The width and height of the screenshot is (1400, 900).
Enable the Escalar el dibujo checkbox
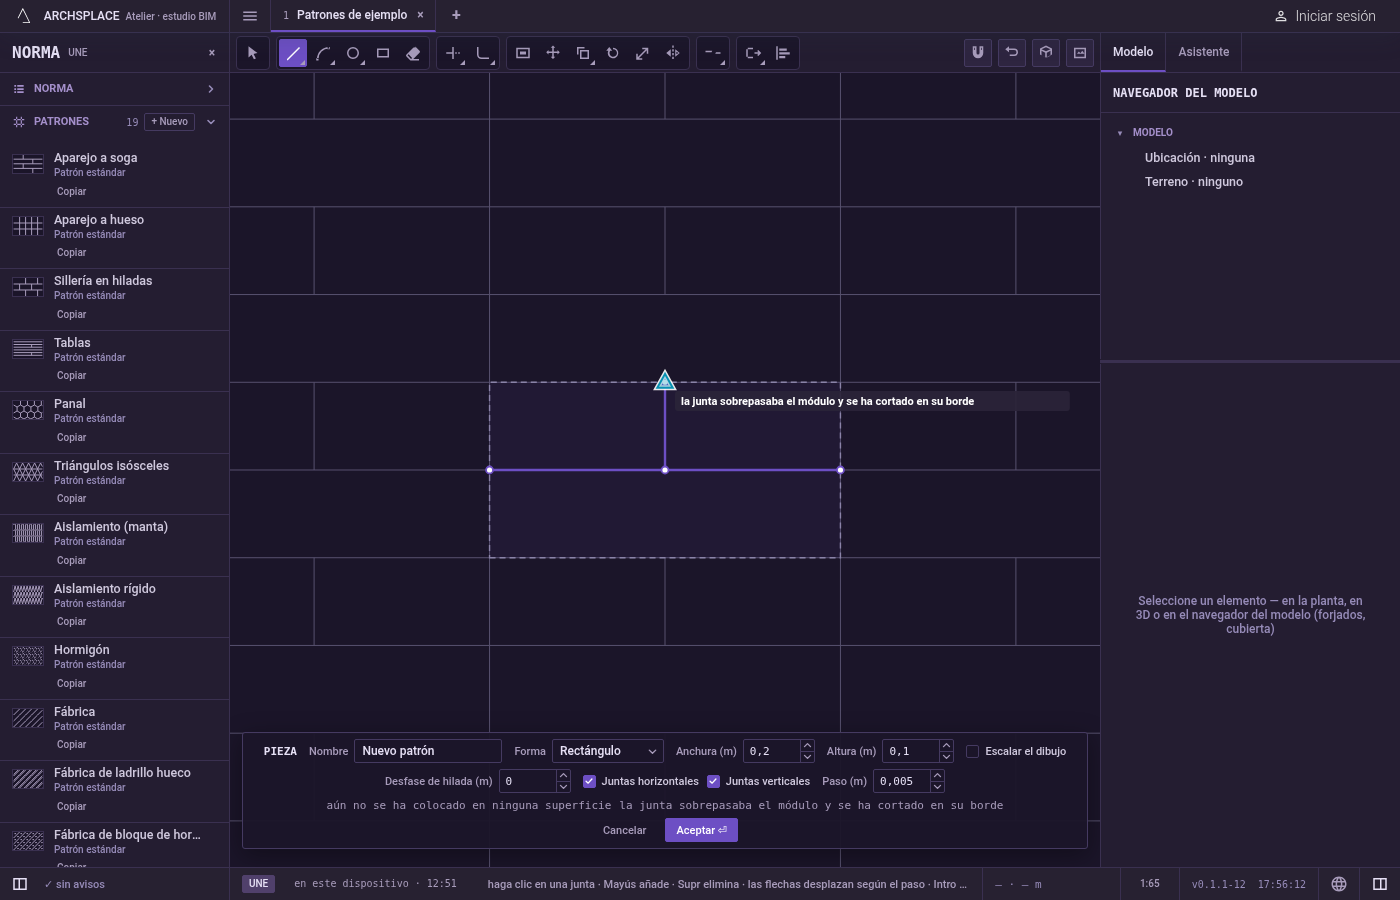972,752
